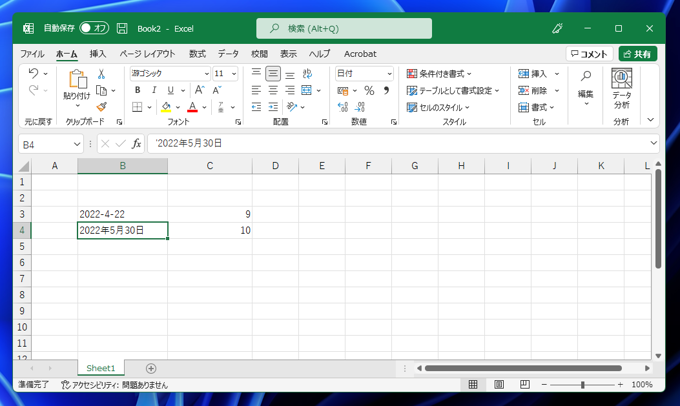Open the font name dropdown 游ゴシック

169,74
